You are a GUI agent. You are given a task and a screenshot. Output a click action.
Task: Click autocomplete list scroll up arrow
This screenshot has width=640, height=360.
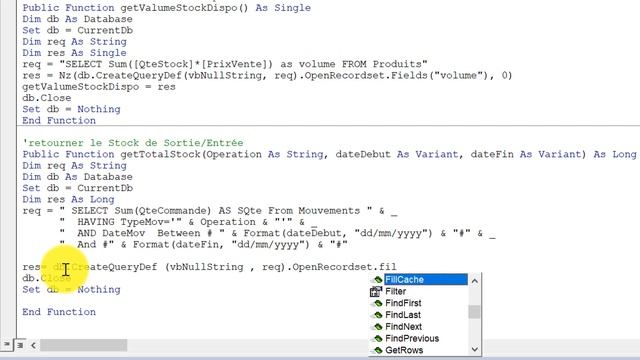[474, 281]
